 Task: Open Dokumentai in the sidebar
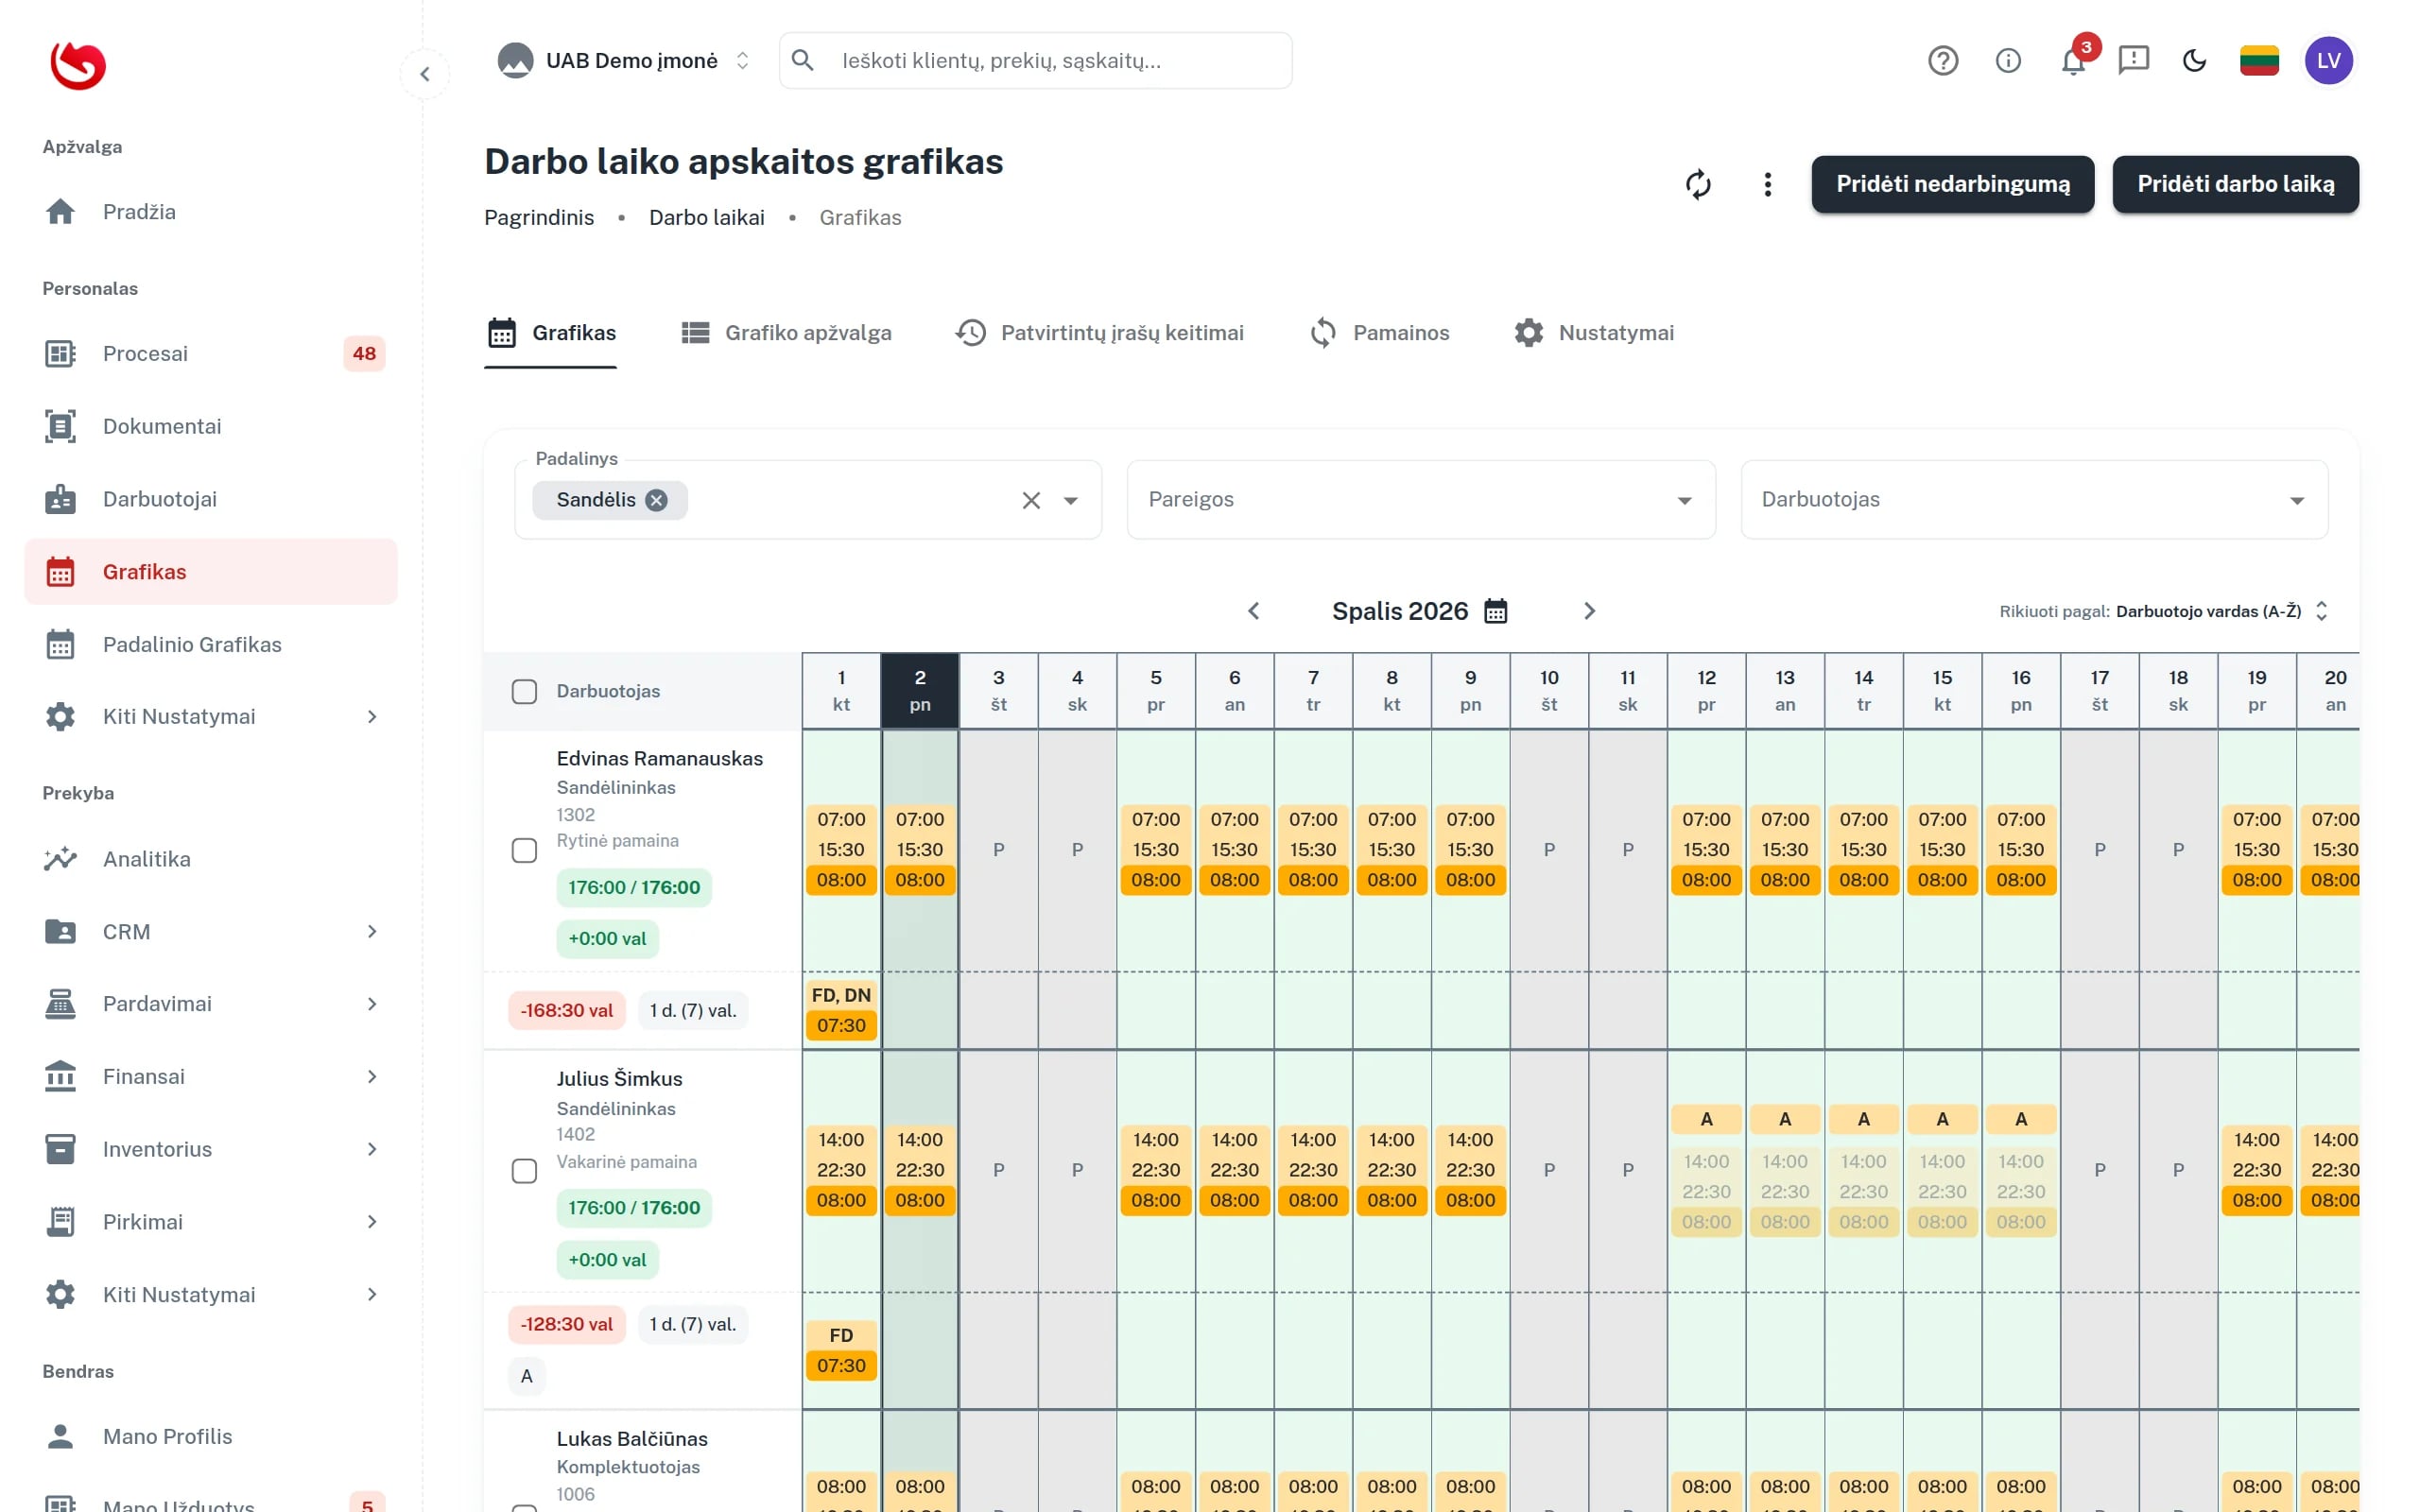[211, 426]
